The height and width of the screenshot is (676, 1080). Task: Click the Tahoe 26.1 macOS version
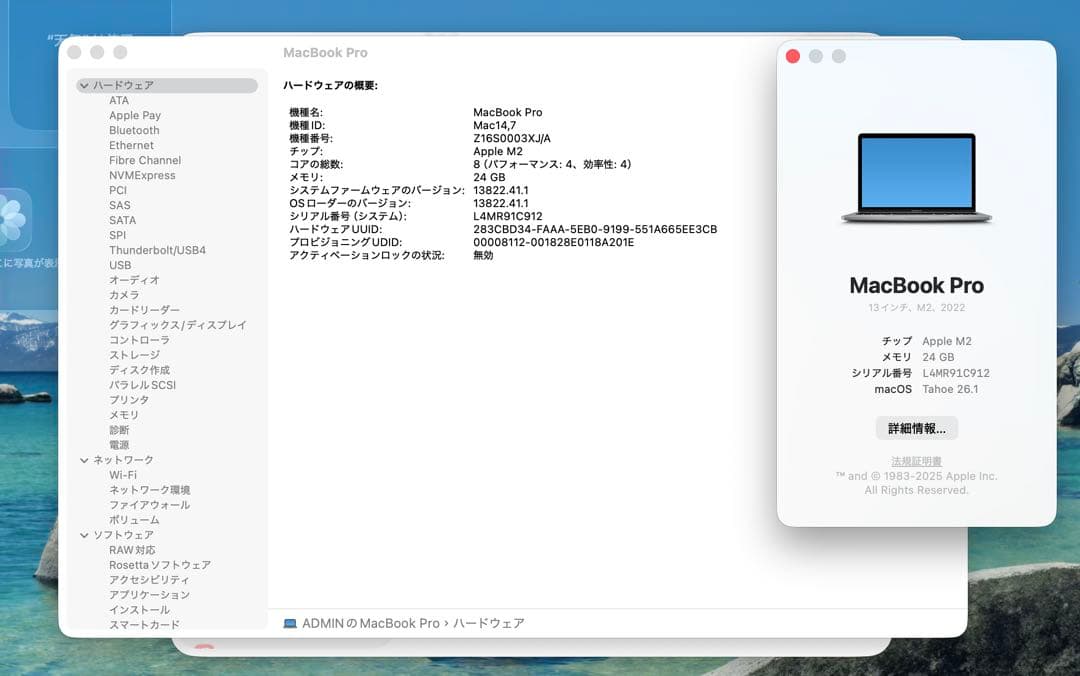point(951,389)
